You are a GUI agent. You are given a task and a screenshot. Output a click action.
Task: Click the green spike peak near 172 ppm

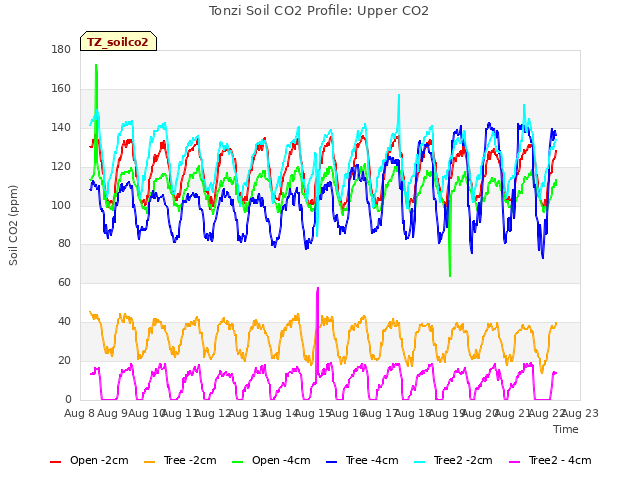pos(96,65)
